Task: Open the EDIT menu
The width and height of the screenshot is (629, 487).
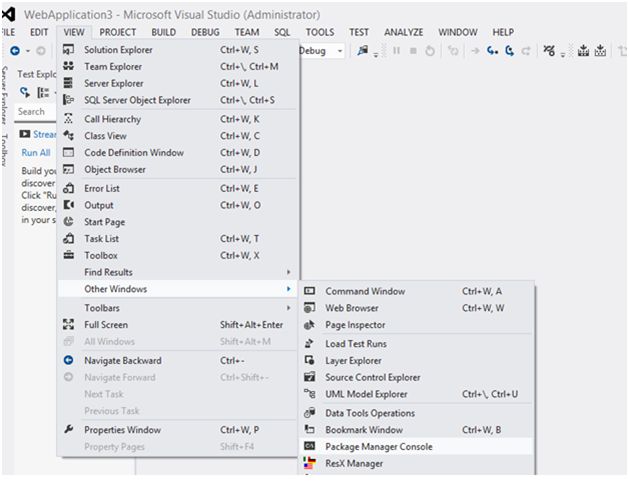Action: click(x=39, y=32)
